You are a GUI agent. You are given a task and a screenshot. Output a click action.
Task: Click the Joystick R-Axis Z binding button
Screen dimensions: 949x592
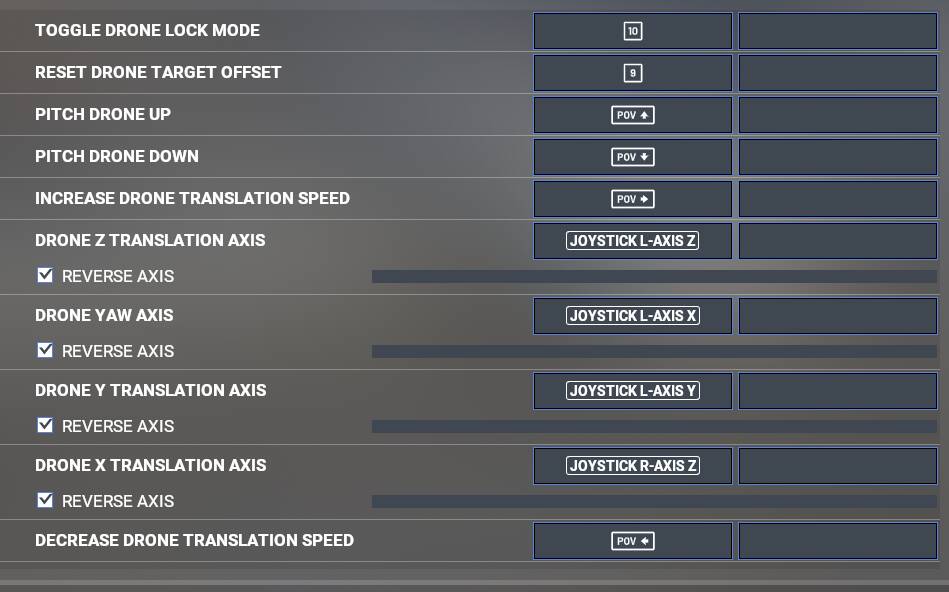tap(632, 466)
